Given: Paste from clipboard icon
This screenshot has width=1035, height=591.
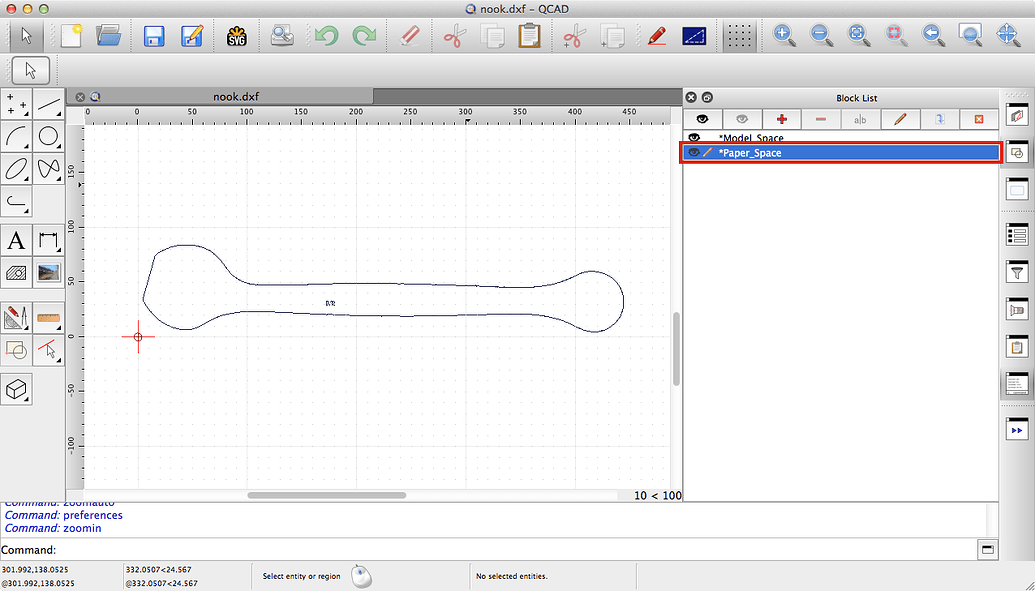Looking at the screenshot, I should (529, 36).
